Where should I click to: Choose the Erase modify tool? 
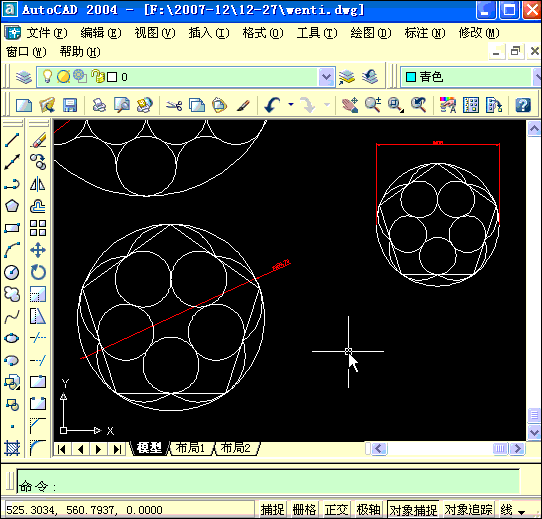point(38,140)
